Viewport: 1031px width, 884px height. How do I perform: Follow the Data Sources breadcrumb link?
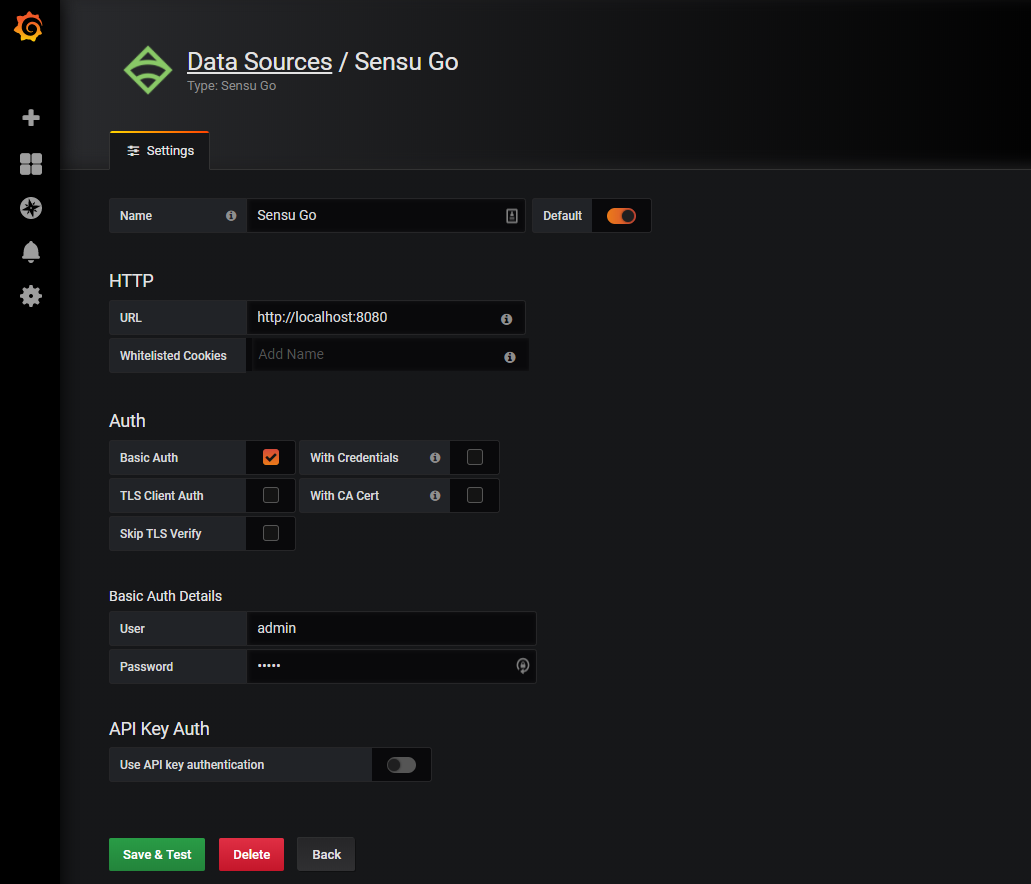(260, 62)
